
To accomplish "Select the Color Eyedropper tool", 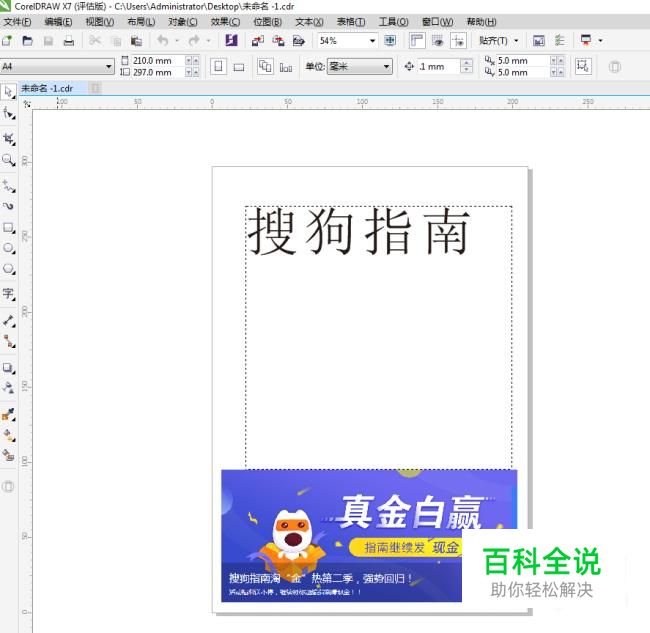I will pos(8,414).
